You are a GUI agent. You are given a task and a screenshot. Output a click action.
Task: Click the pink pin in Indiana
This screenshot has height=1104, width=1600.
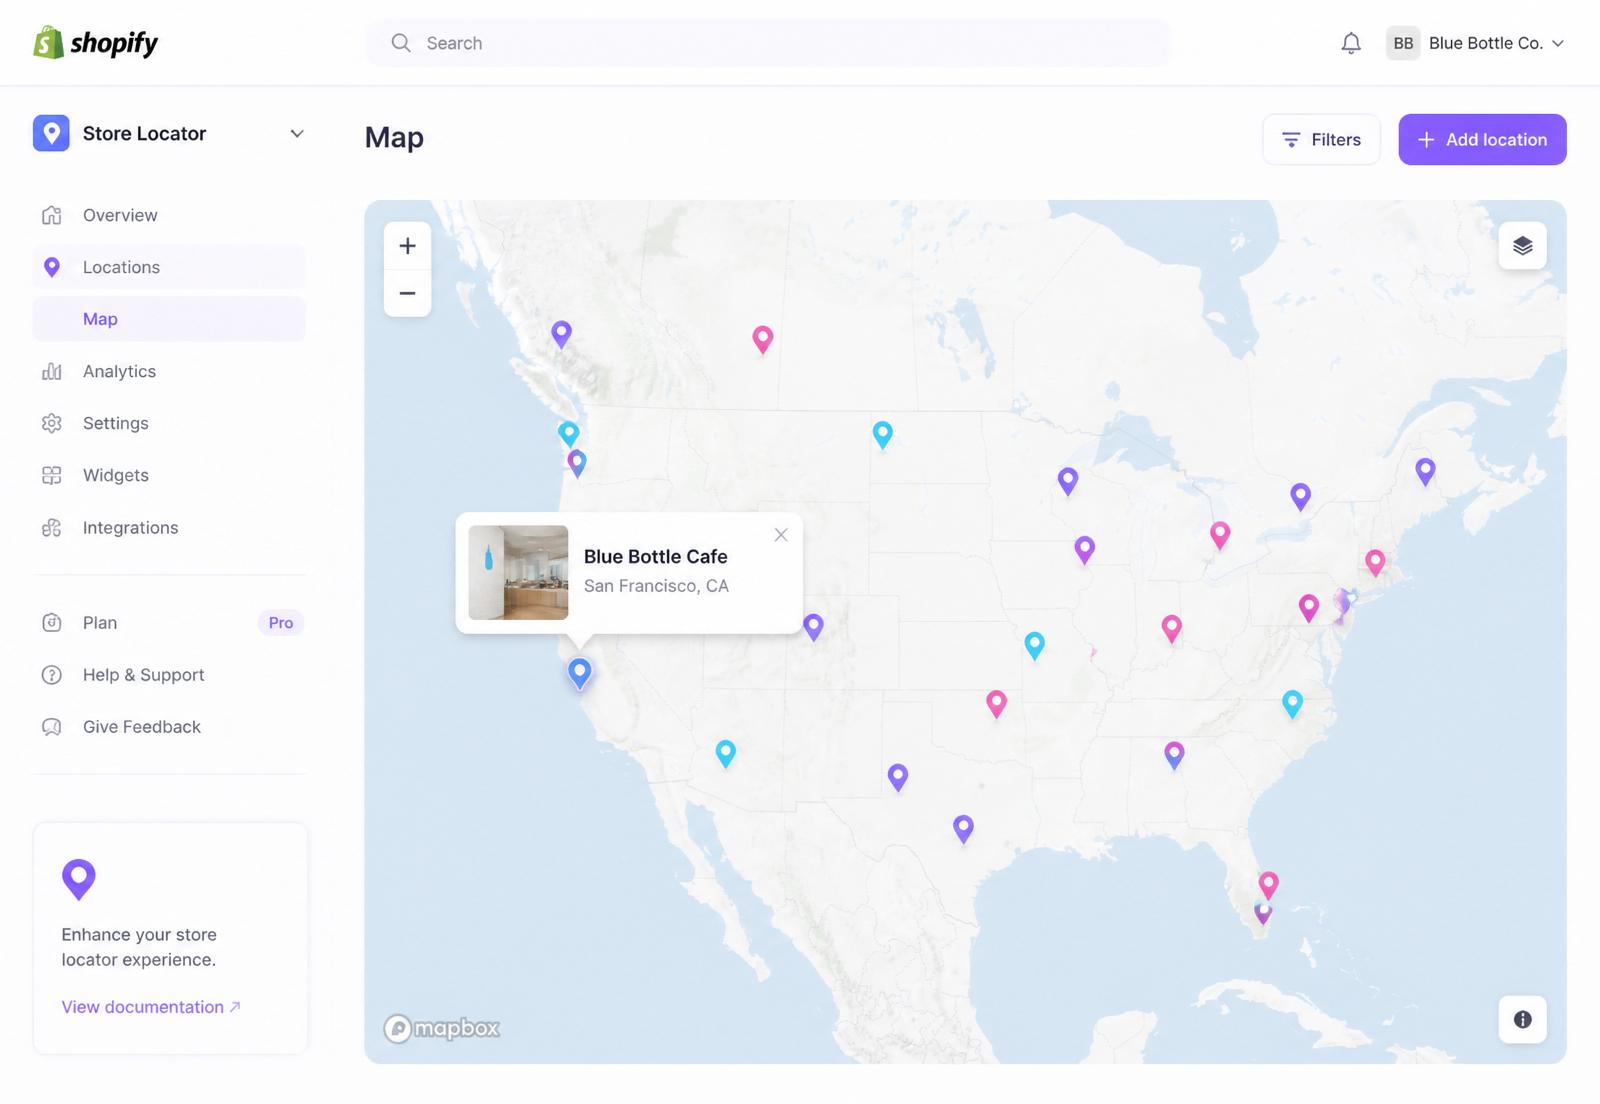(1171, 628)
